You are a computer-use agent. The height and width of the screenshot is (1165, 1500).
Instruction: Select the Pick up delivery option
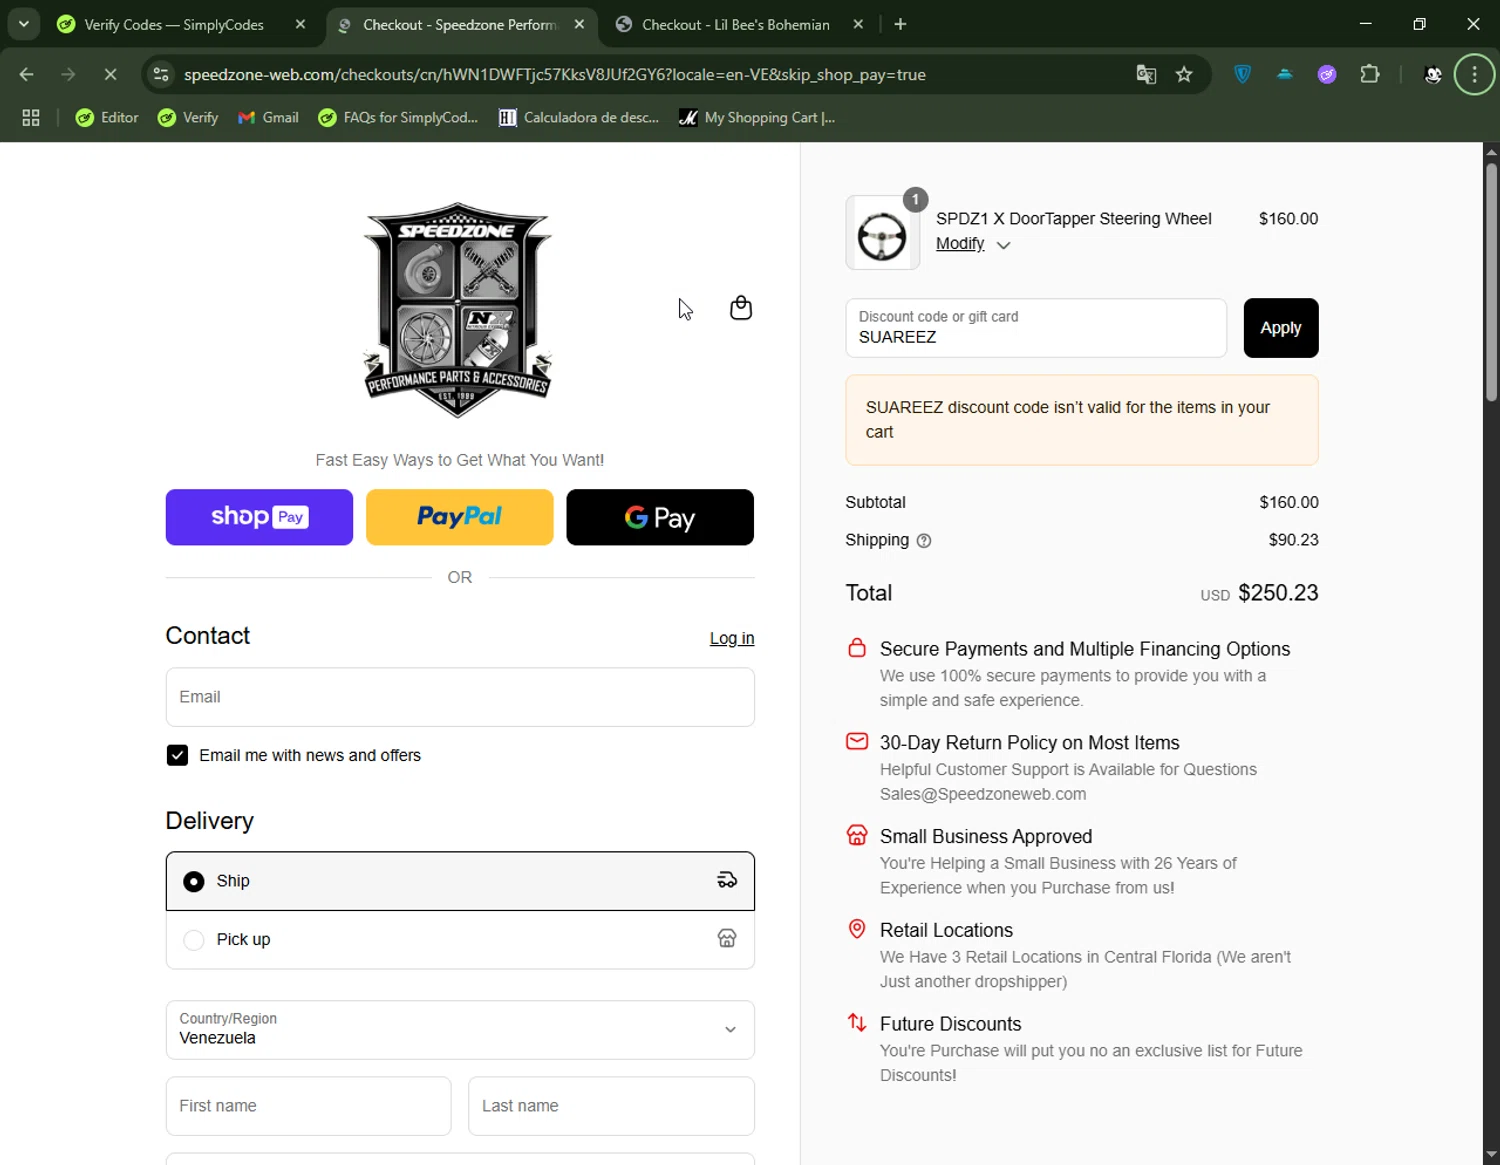(460, 939)
